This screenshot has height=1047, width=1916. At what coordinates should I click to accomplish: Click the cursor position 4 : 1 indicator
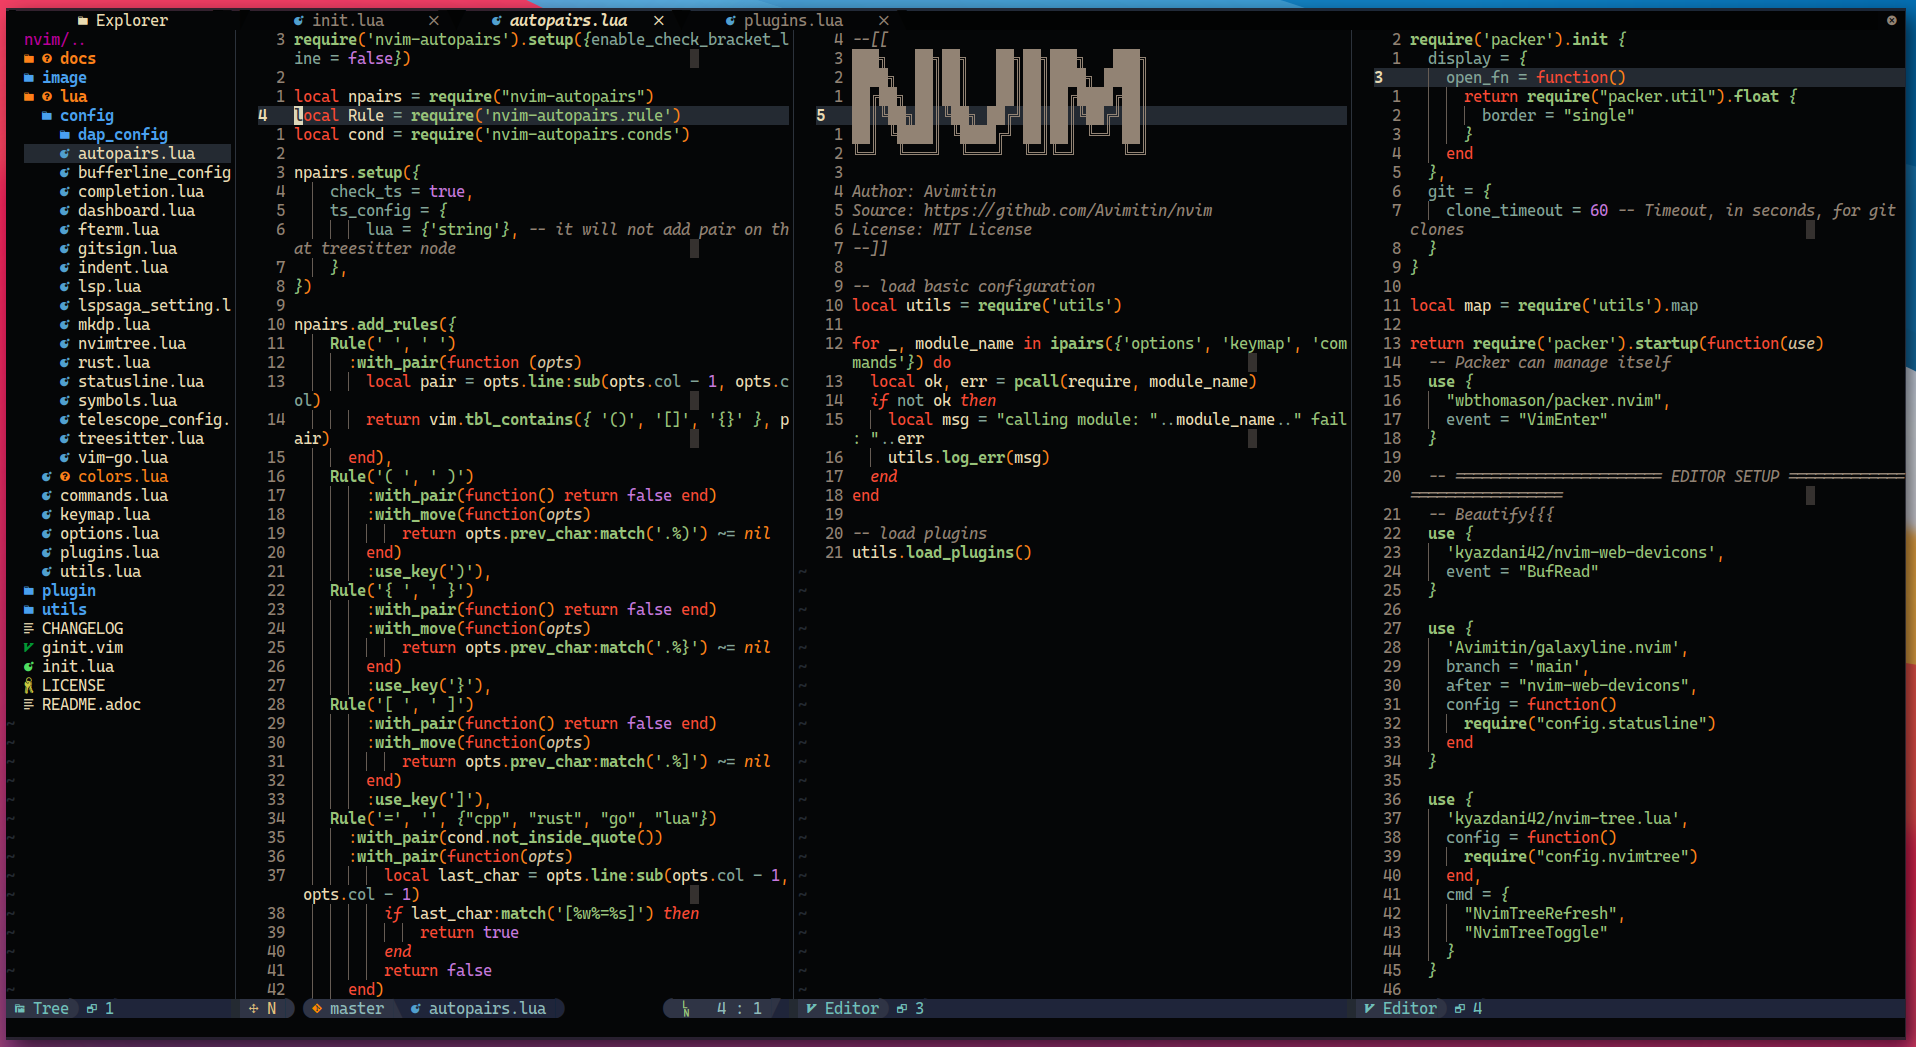pyautogui.click(x=739, y=1008)
